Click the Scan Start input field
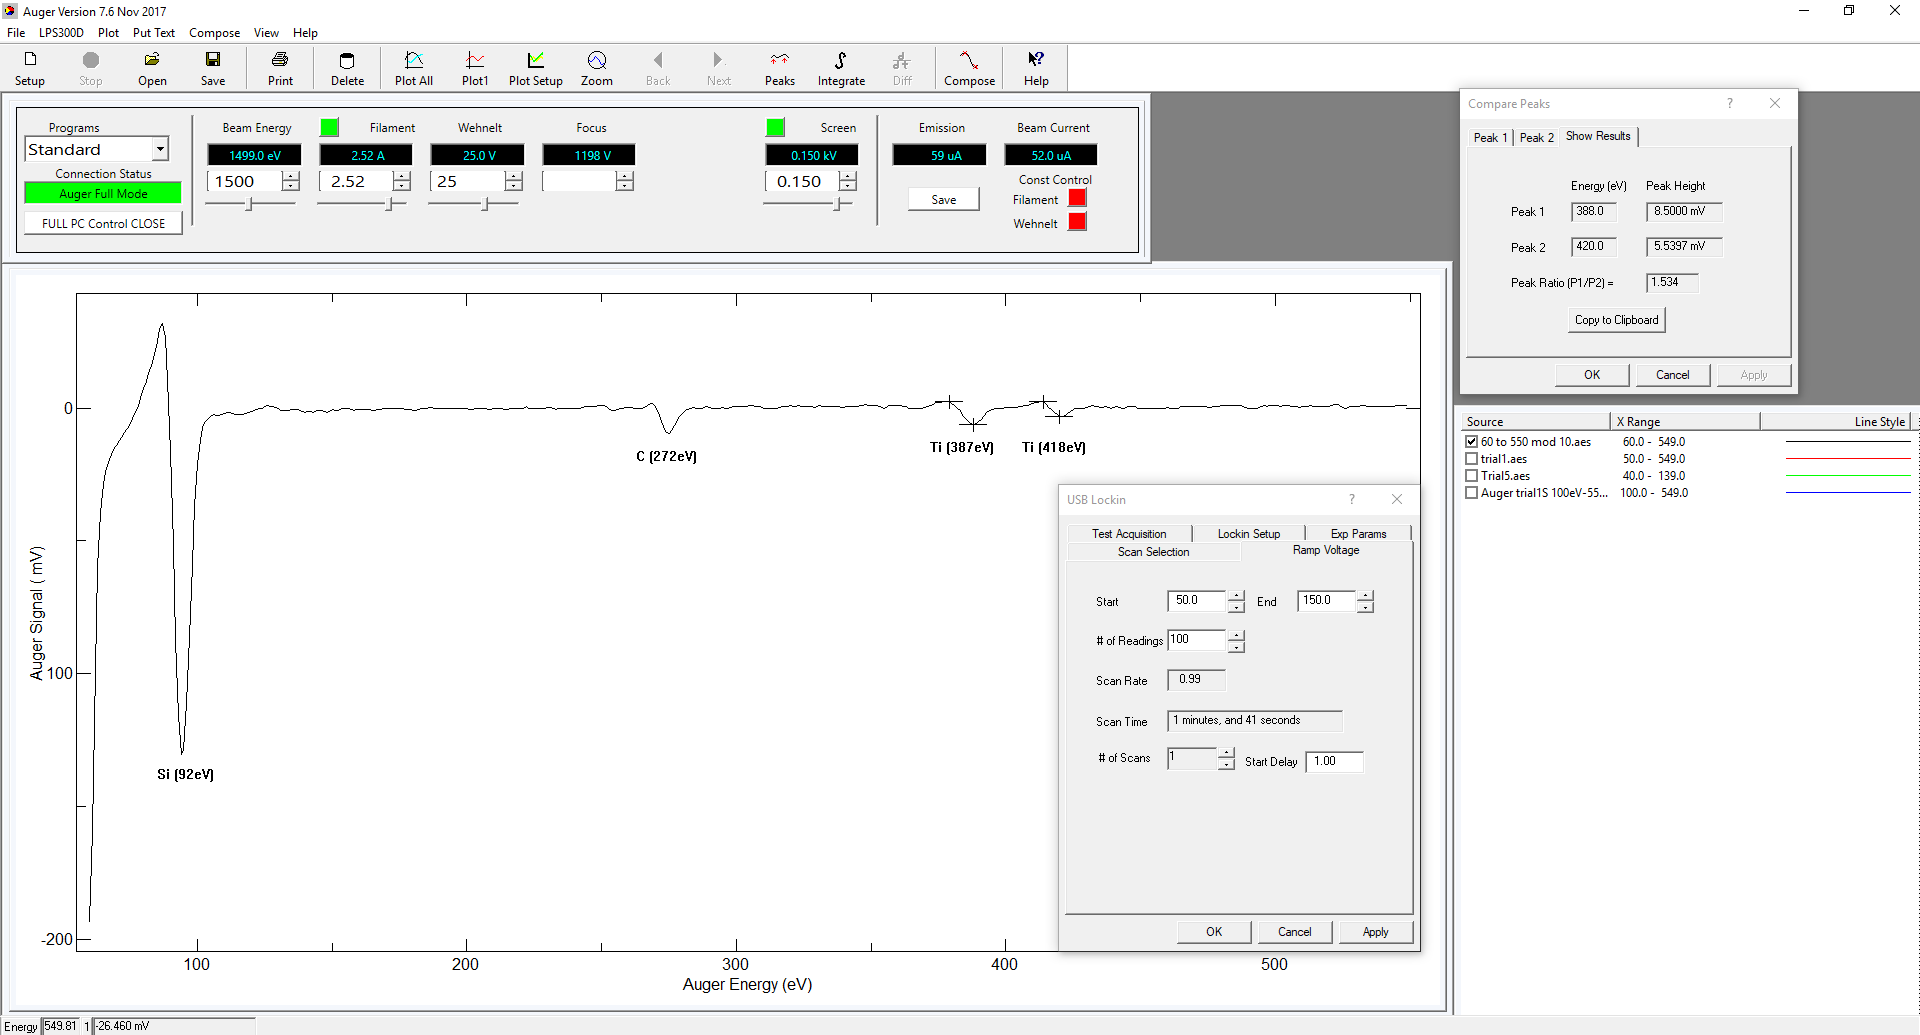The width and height of the screenshot is (1920, 1035). tap(1196, 601)
